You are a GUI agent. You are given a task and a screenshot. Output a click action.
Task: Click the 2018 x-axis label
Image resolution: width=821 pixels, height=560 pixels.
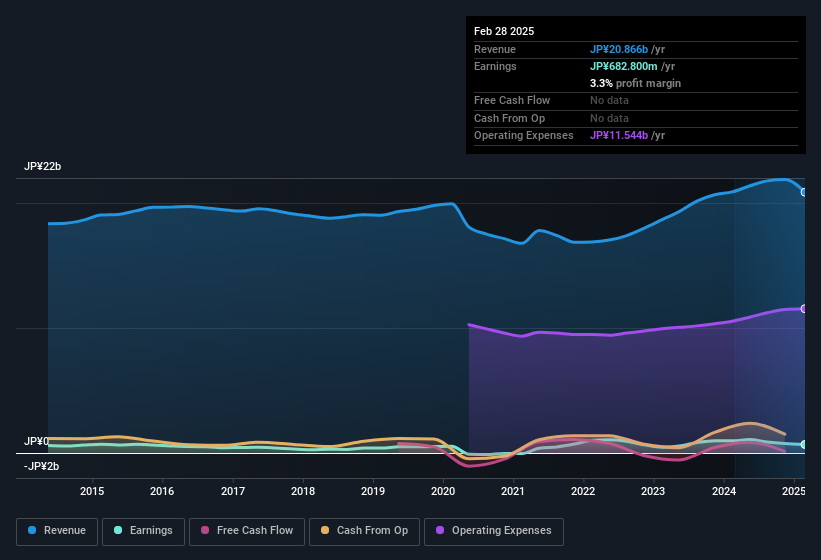[303, 491]
